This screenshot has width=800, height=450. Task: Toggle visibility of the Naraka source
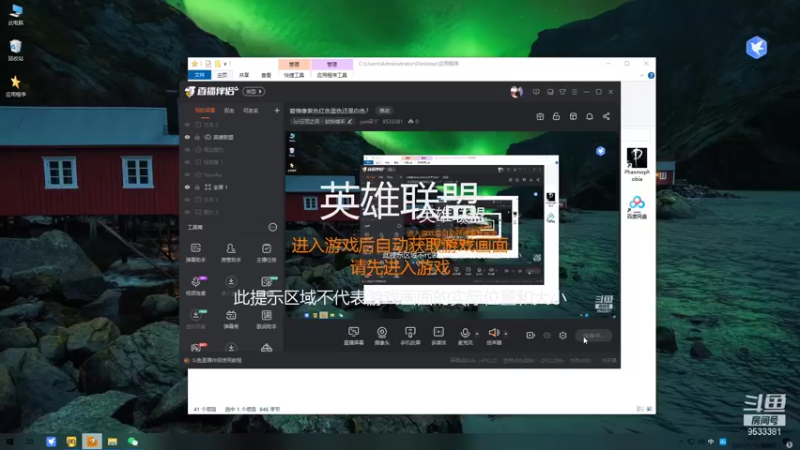click(x=187, y=174)
